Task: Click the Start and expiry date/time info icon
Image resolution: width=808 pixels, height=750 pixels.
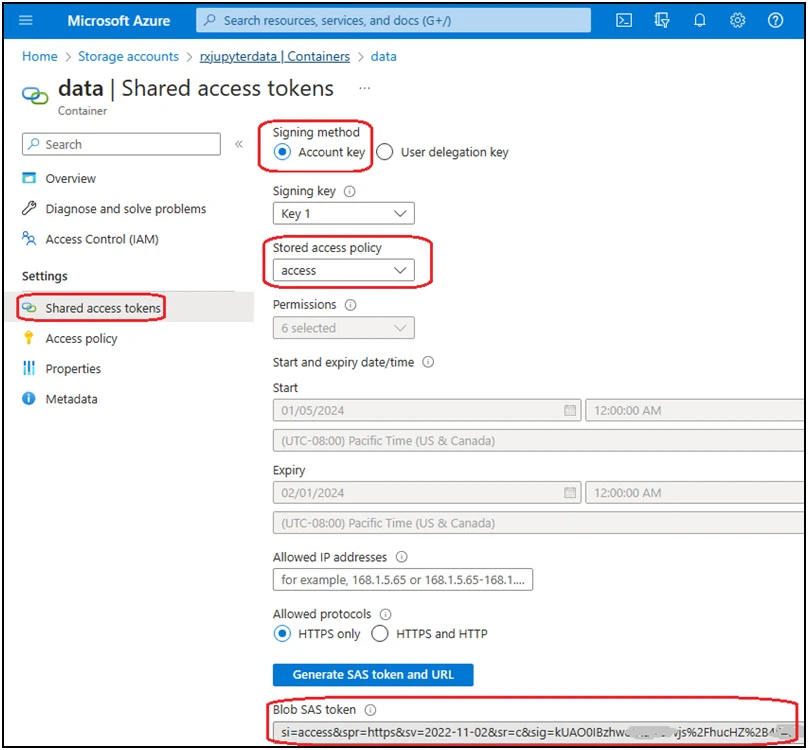Action: [428, 362]
